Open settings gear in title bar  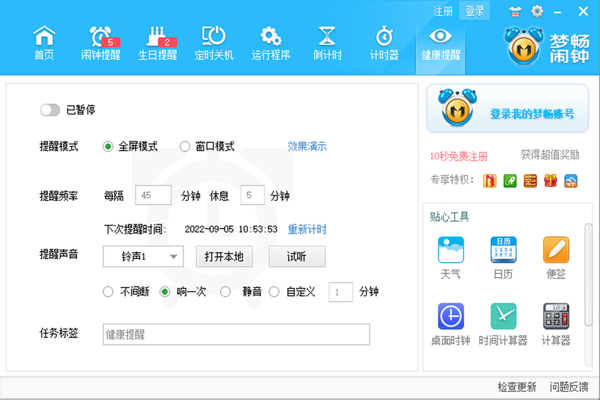pyautogui.click(x=537, y=11)
